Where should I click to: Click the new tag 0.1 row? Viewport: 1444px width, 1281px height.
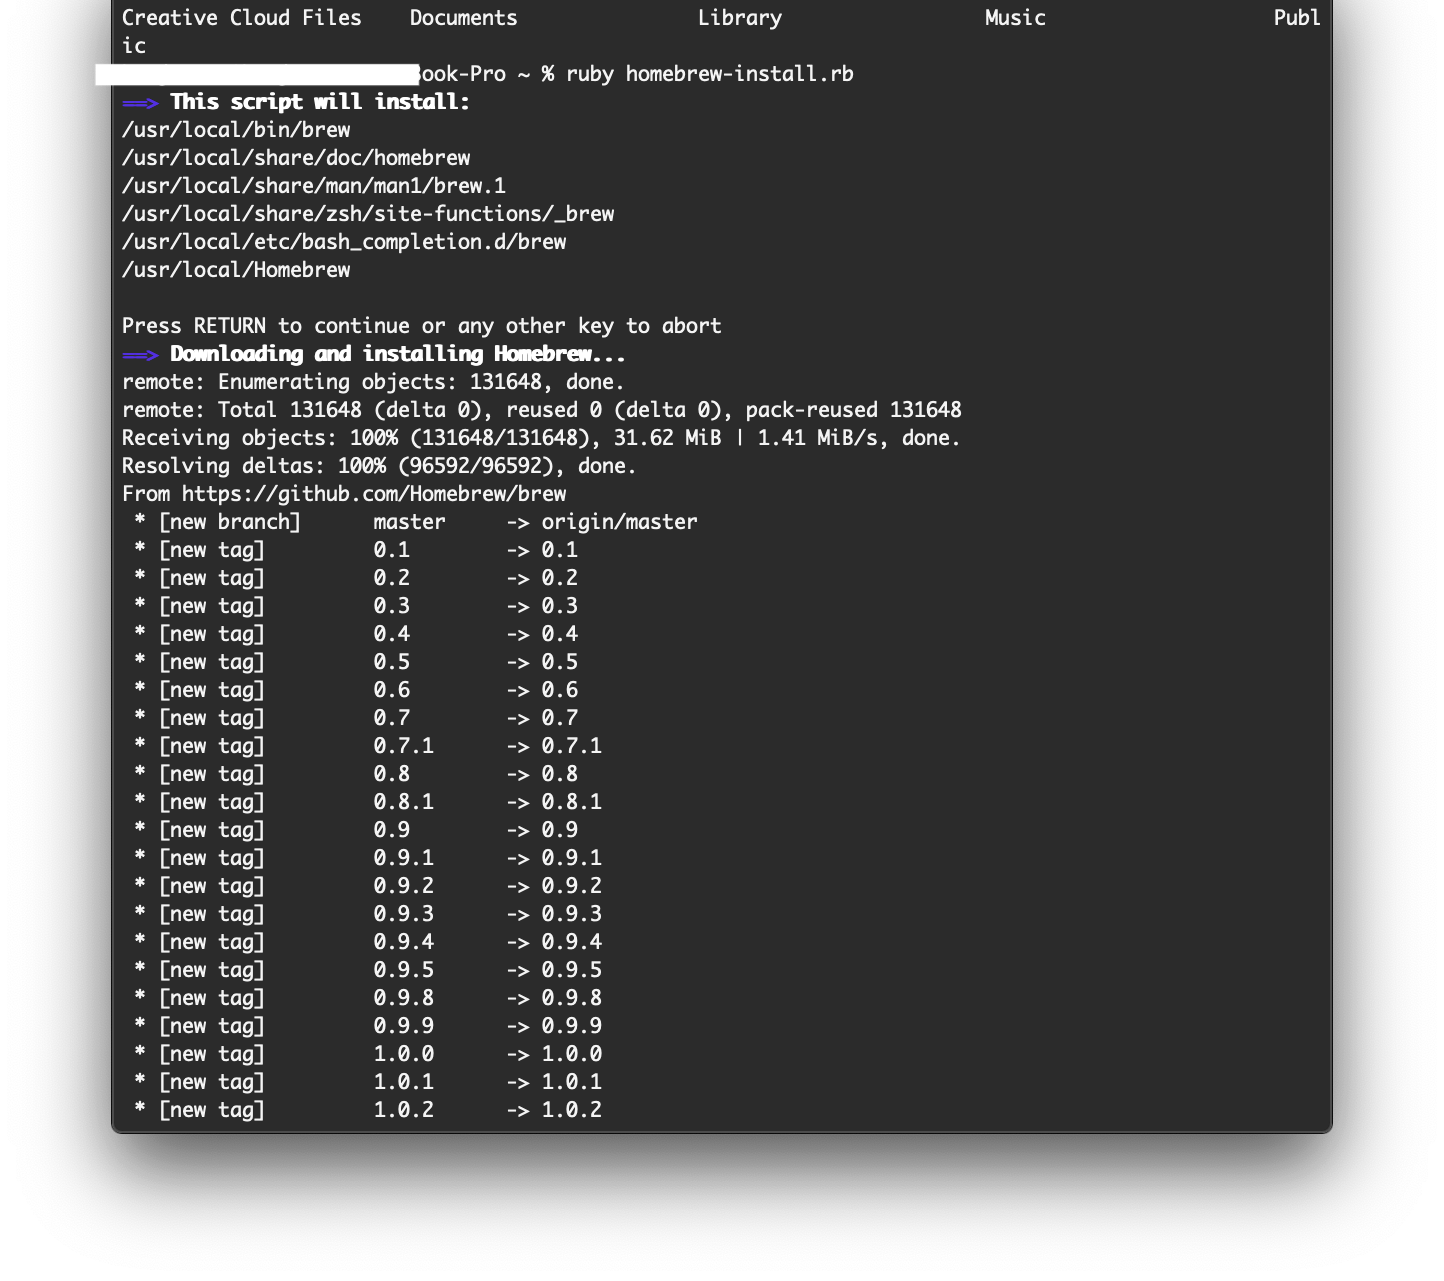pos(356,550)
